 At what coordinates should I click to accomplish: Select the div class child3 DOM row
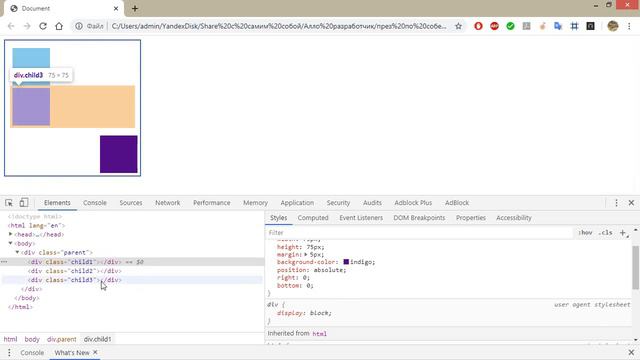tap(132, 280)
